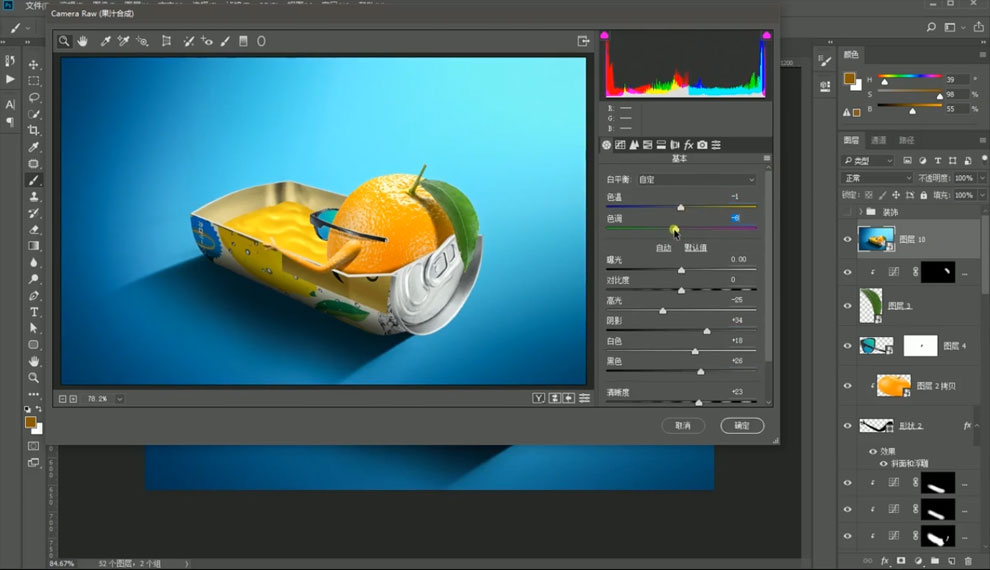Select the Crop tool in Camera Raw
Image resolution: width=990 pixels, height=570 pixels.
(x=166, y=41)
